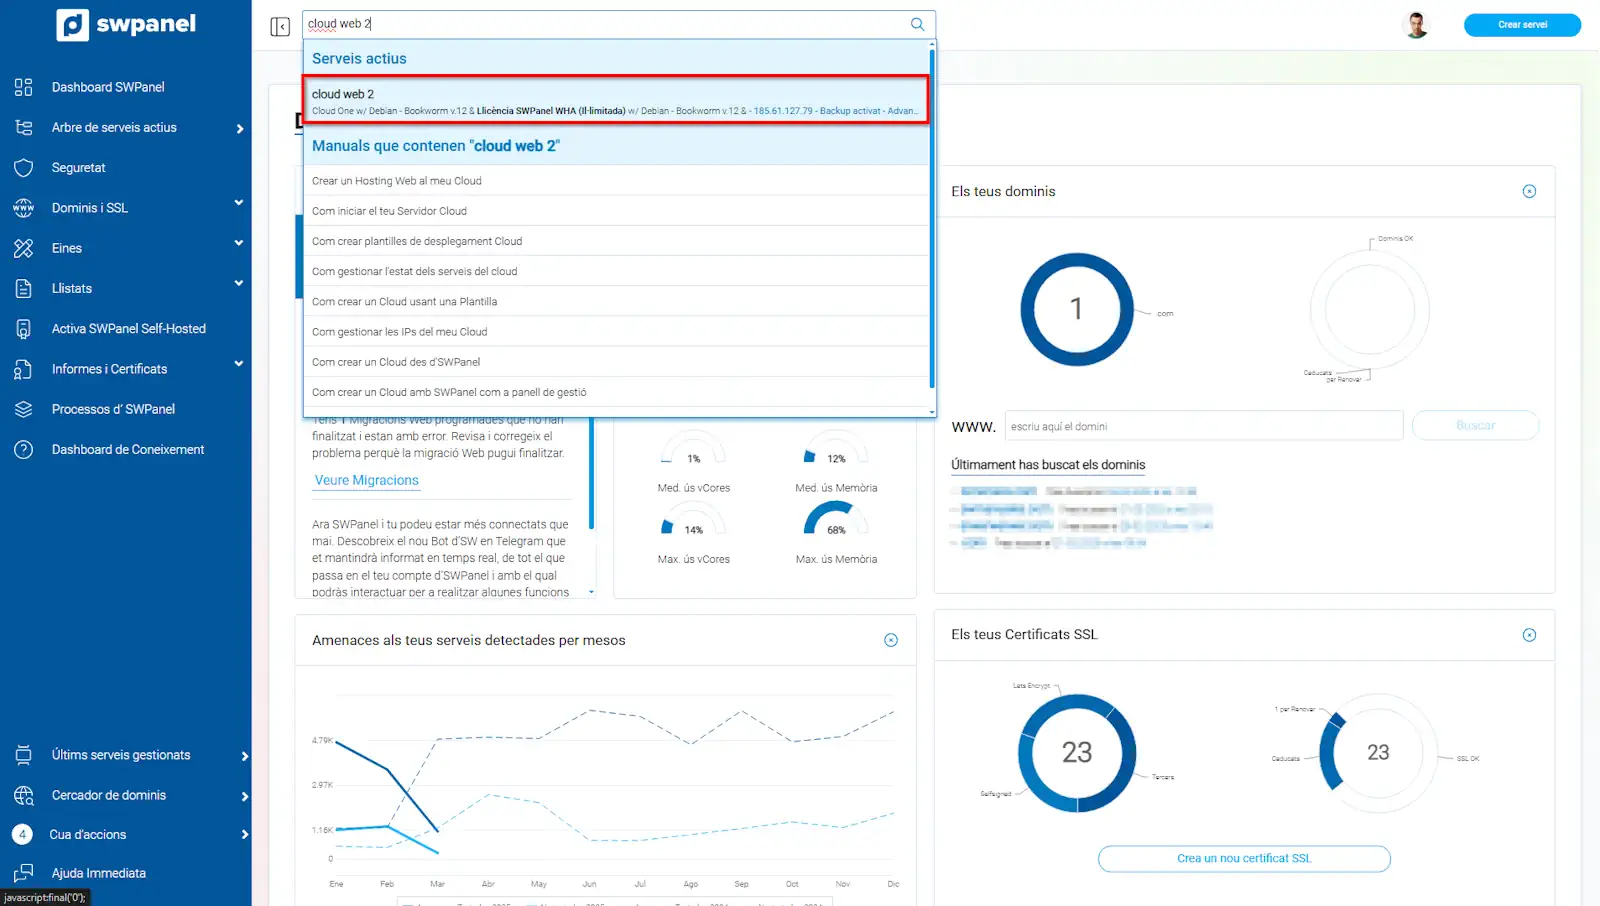Viewport: 1600px width, 906px height.
Task: Click the Amenaces als teus serveis options icon
Action: coord(891,640)
